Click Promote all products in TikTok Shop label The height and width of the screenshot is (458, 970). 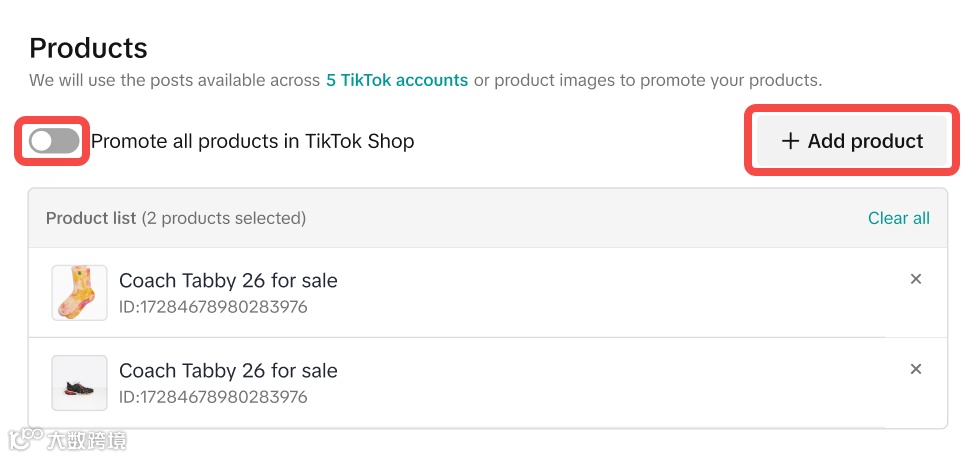[x=252, y=141]
